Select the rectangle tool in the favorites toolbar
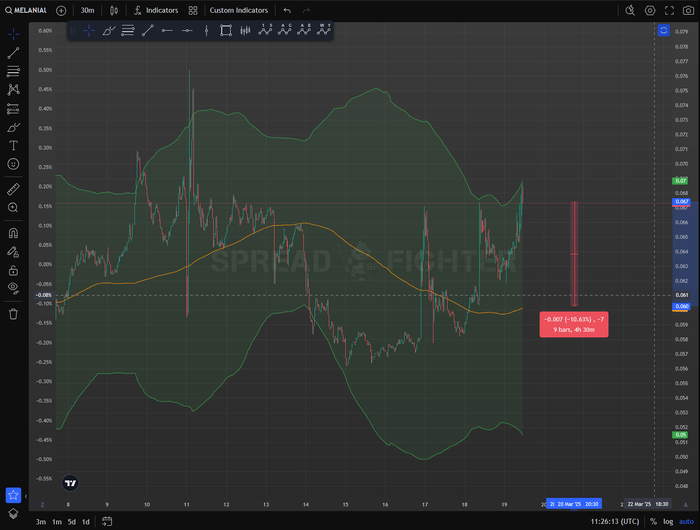The height and width of the screenshot is (530, 700). (x=226, y=30)
